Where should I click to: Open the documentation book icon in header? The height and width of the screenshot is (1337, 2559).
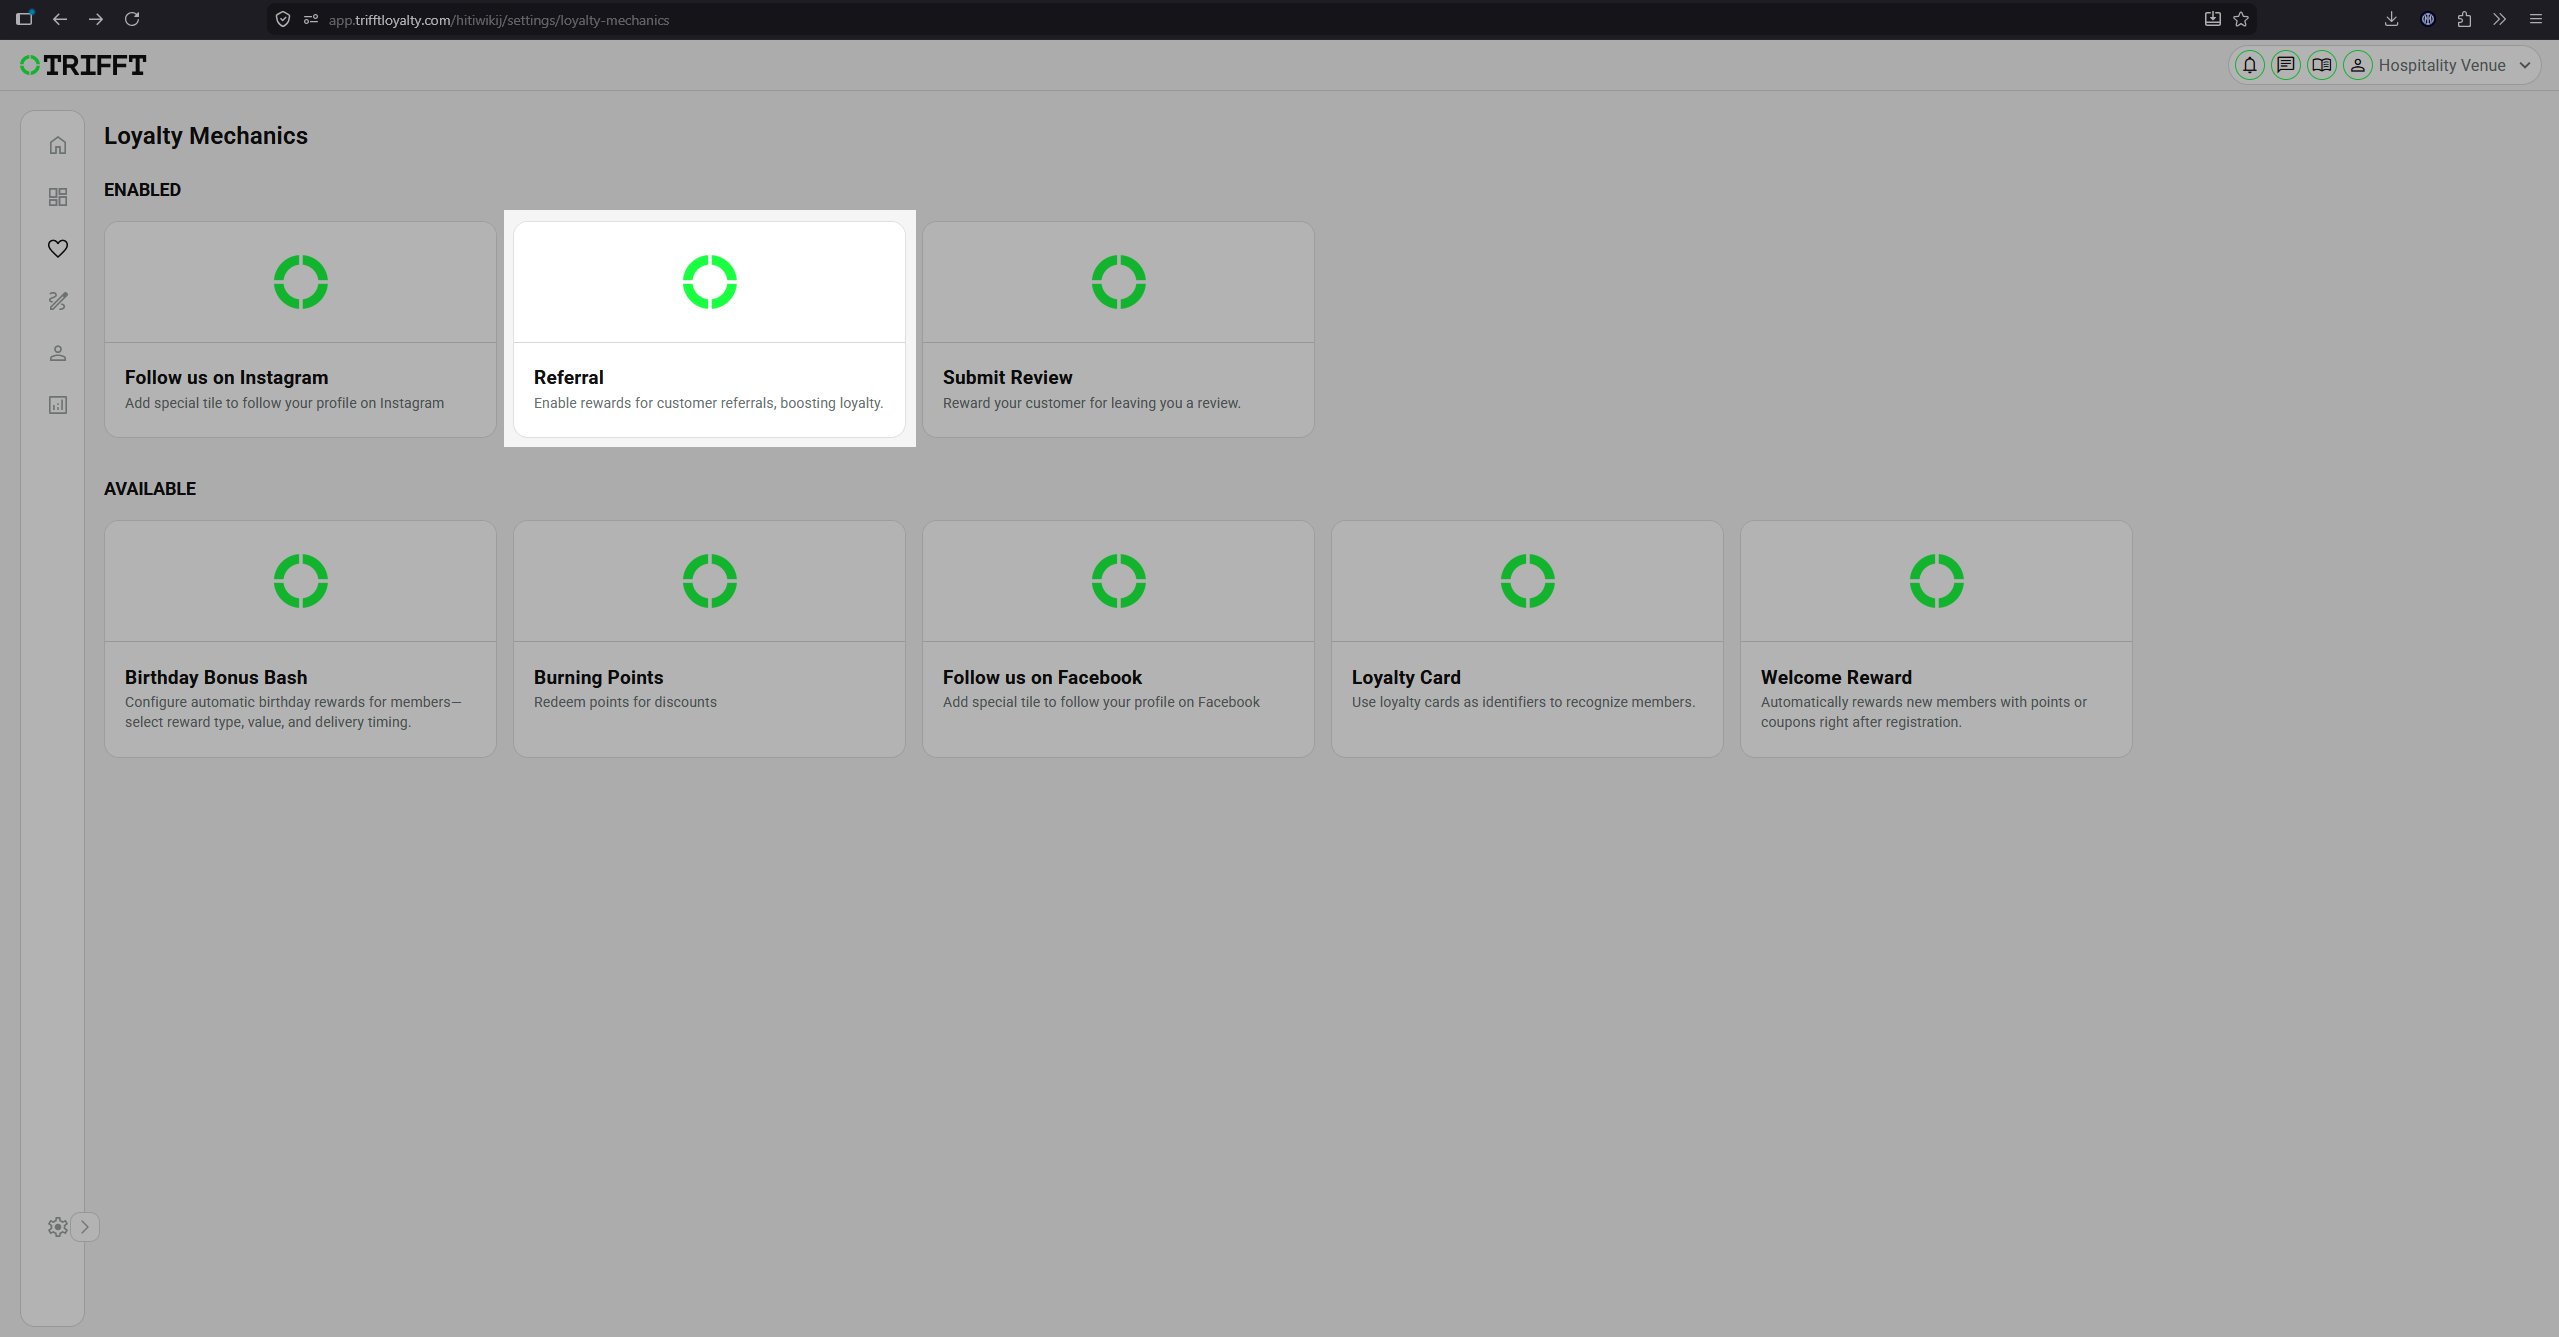point(2322,65)
